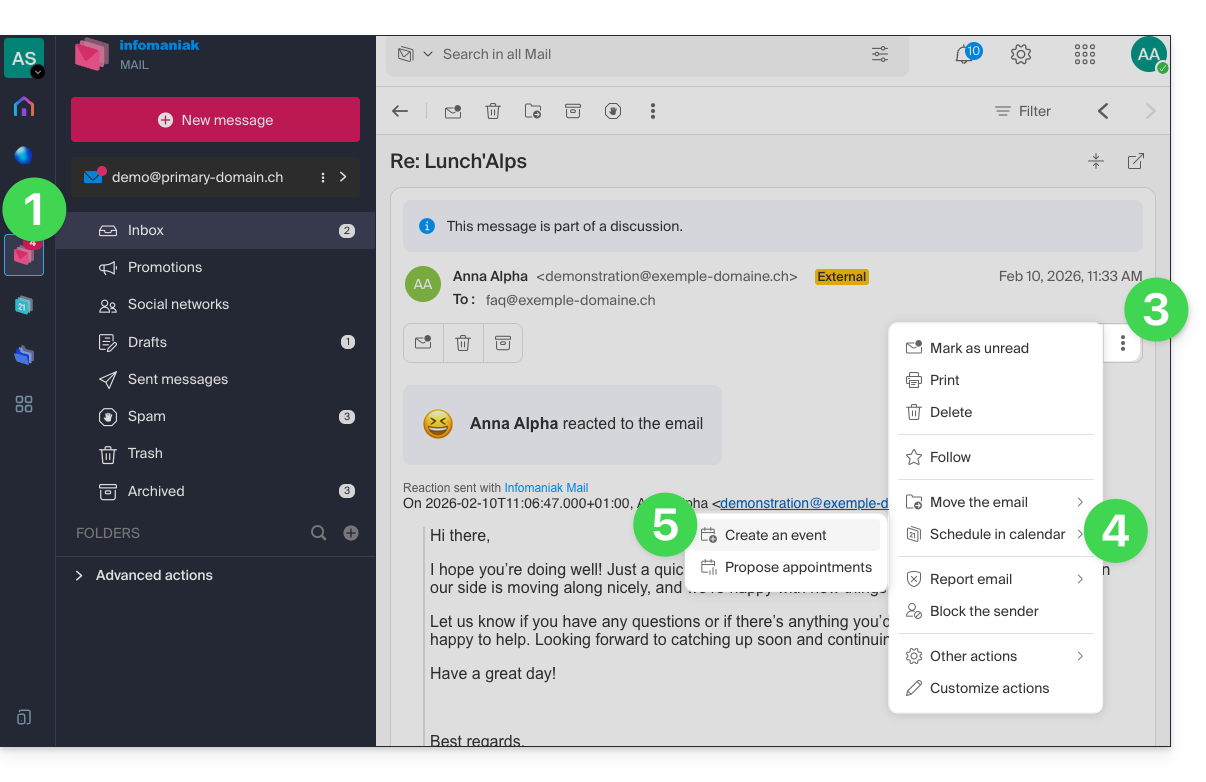This screenshot has width=1206, height=782.
Task: Archive thread via toolbar archive icon
Action: click(573, 111)
